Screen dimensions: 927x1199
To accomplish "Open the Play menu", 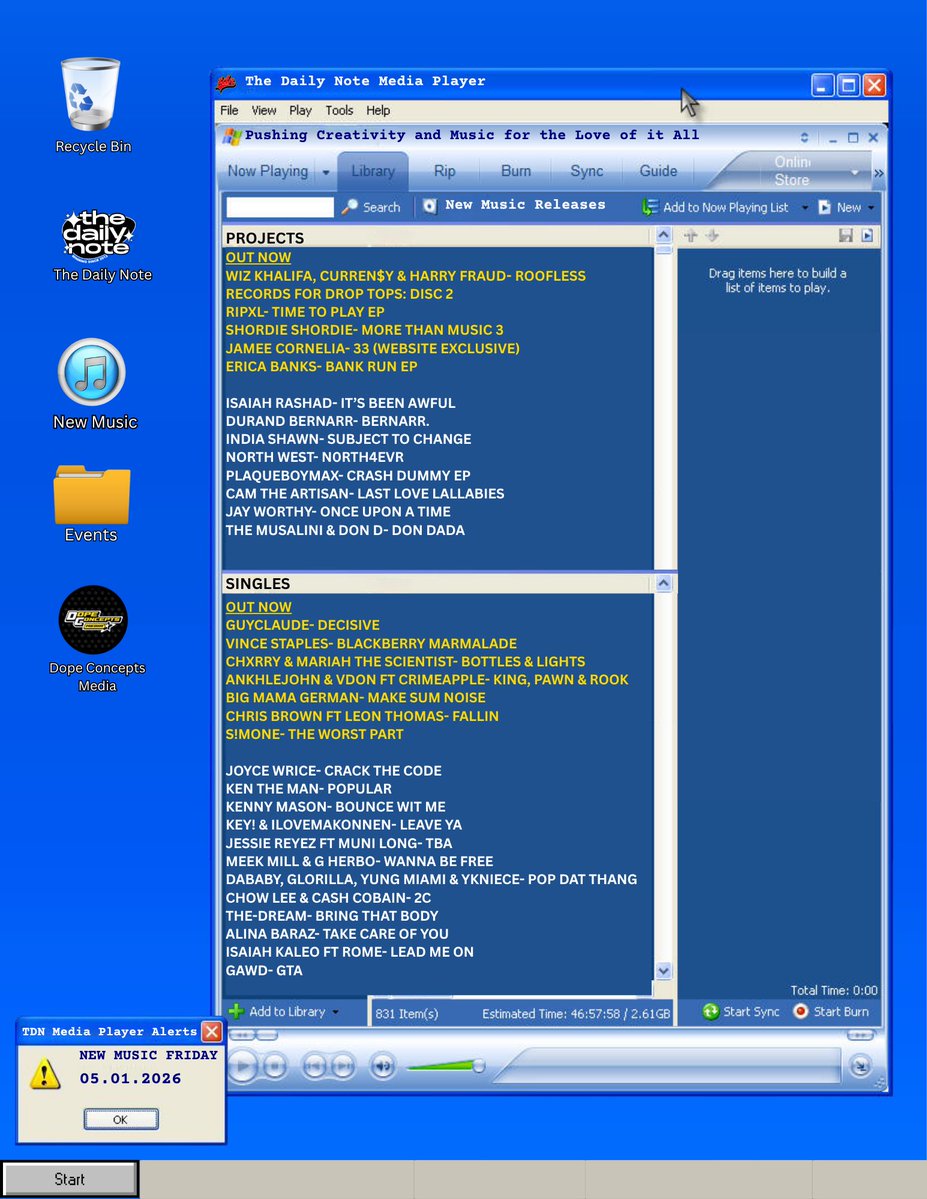I will (x=301, y=110).
